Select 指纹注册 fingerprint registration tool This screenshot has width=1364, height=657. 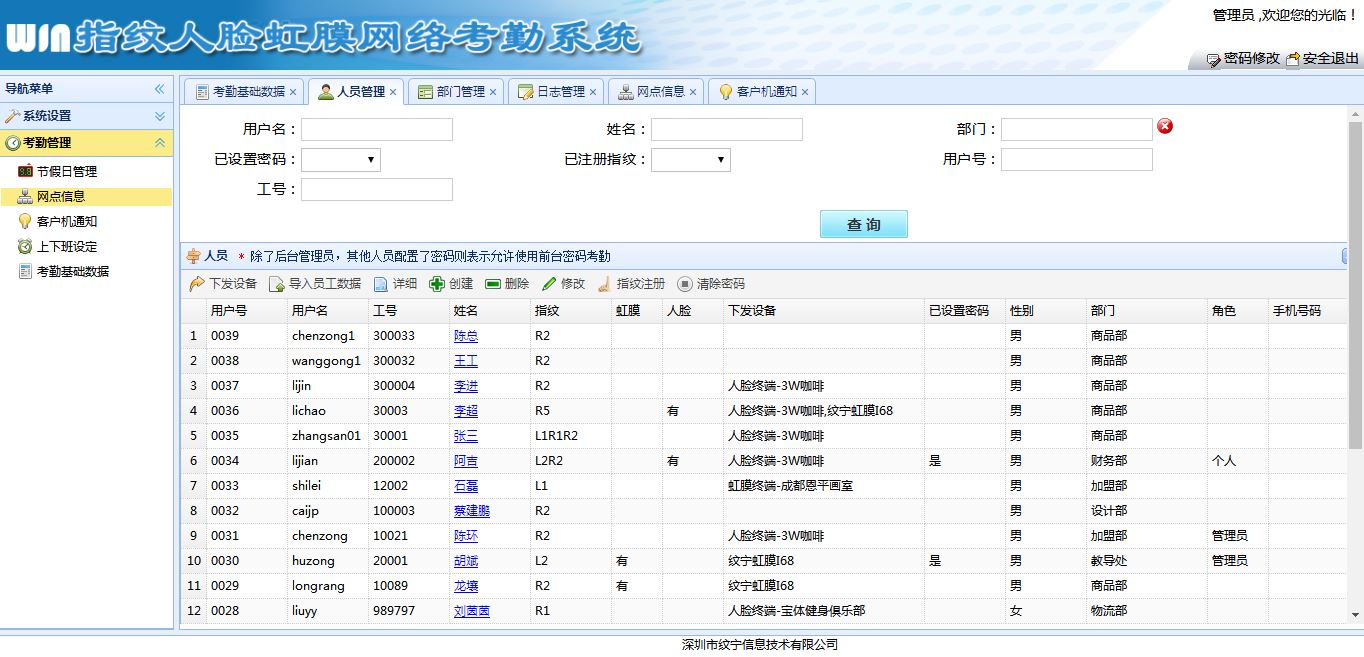coord(605,284)
